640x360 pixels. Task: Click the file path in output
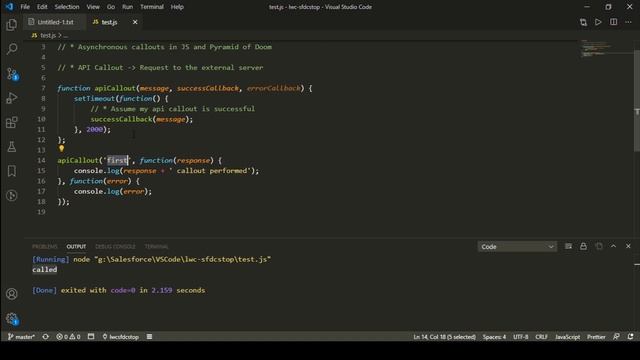click(x=182, y=259)
